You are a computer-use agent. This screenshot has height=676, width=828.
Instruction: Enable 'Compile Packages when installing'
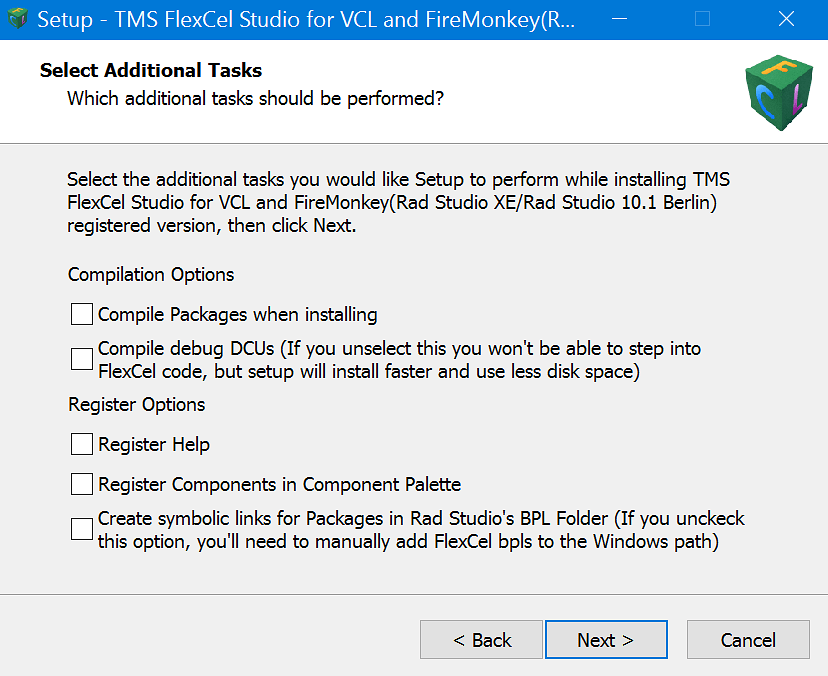pos(81,314)
